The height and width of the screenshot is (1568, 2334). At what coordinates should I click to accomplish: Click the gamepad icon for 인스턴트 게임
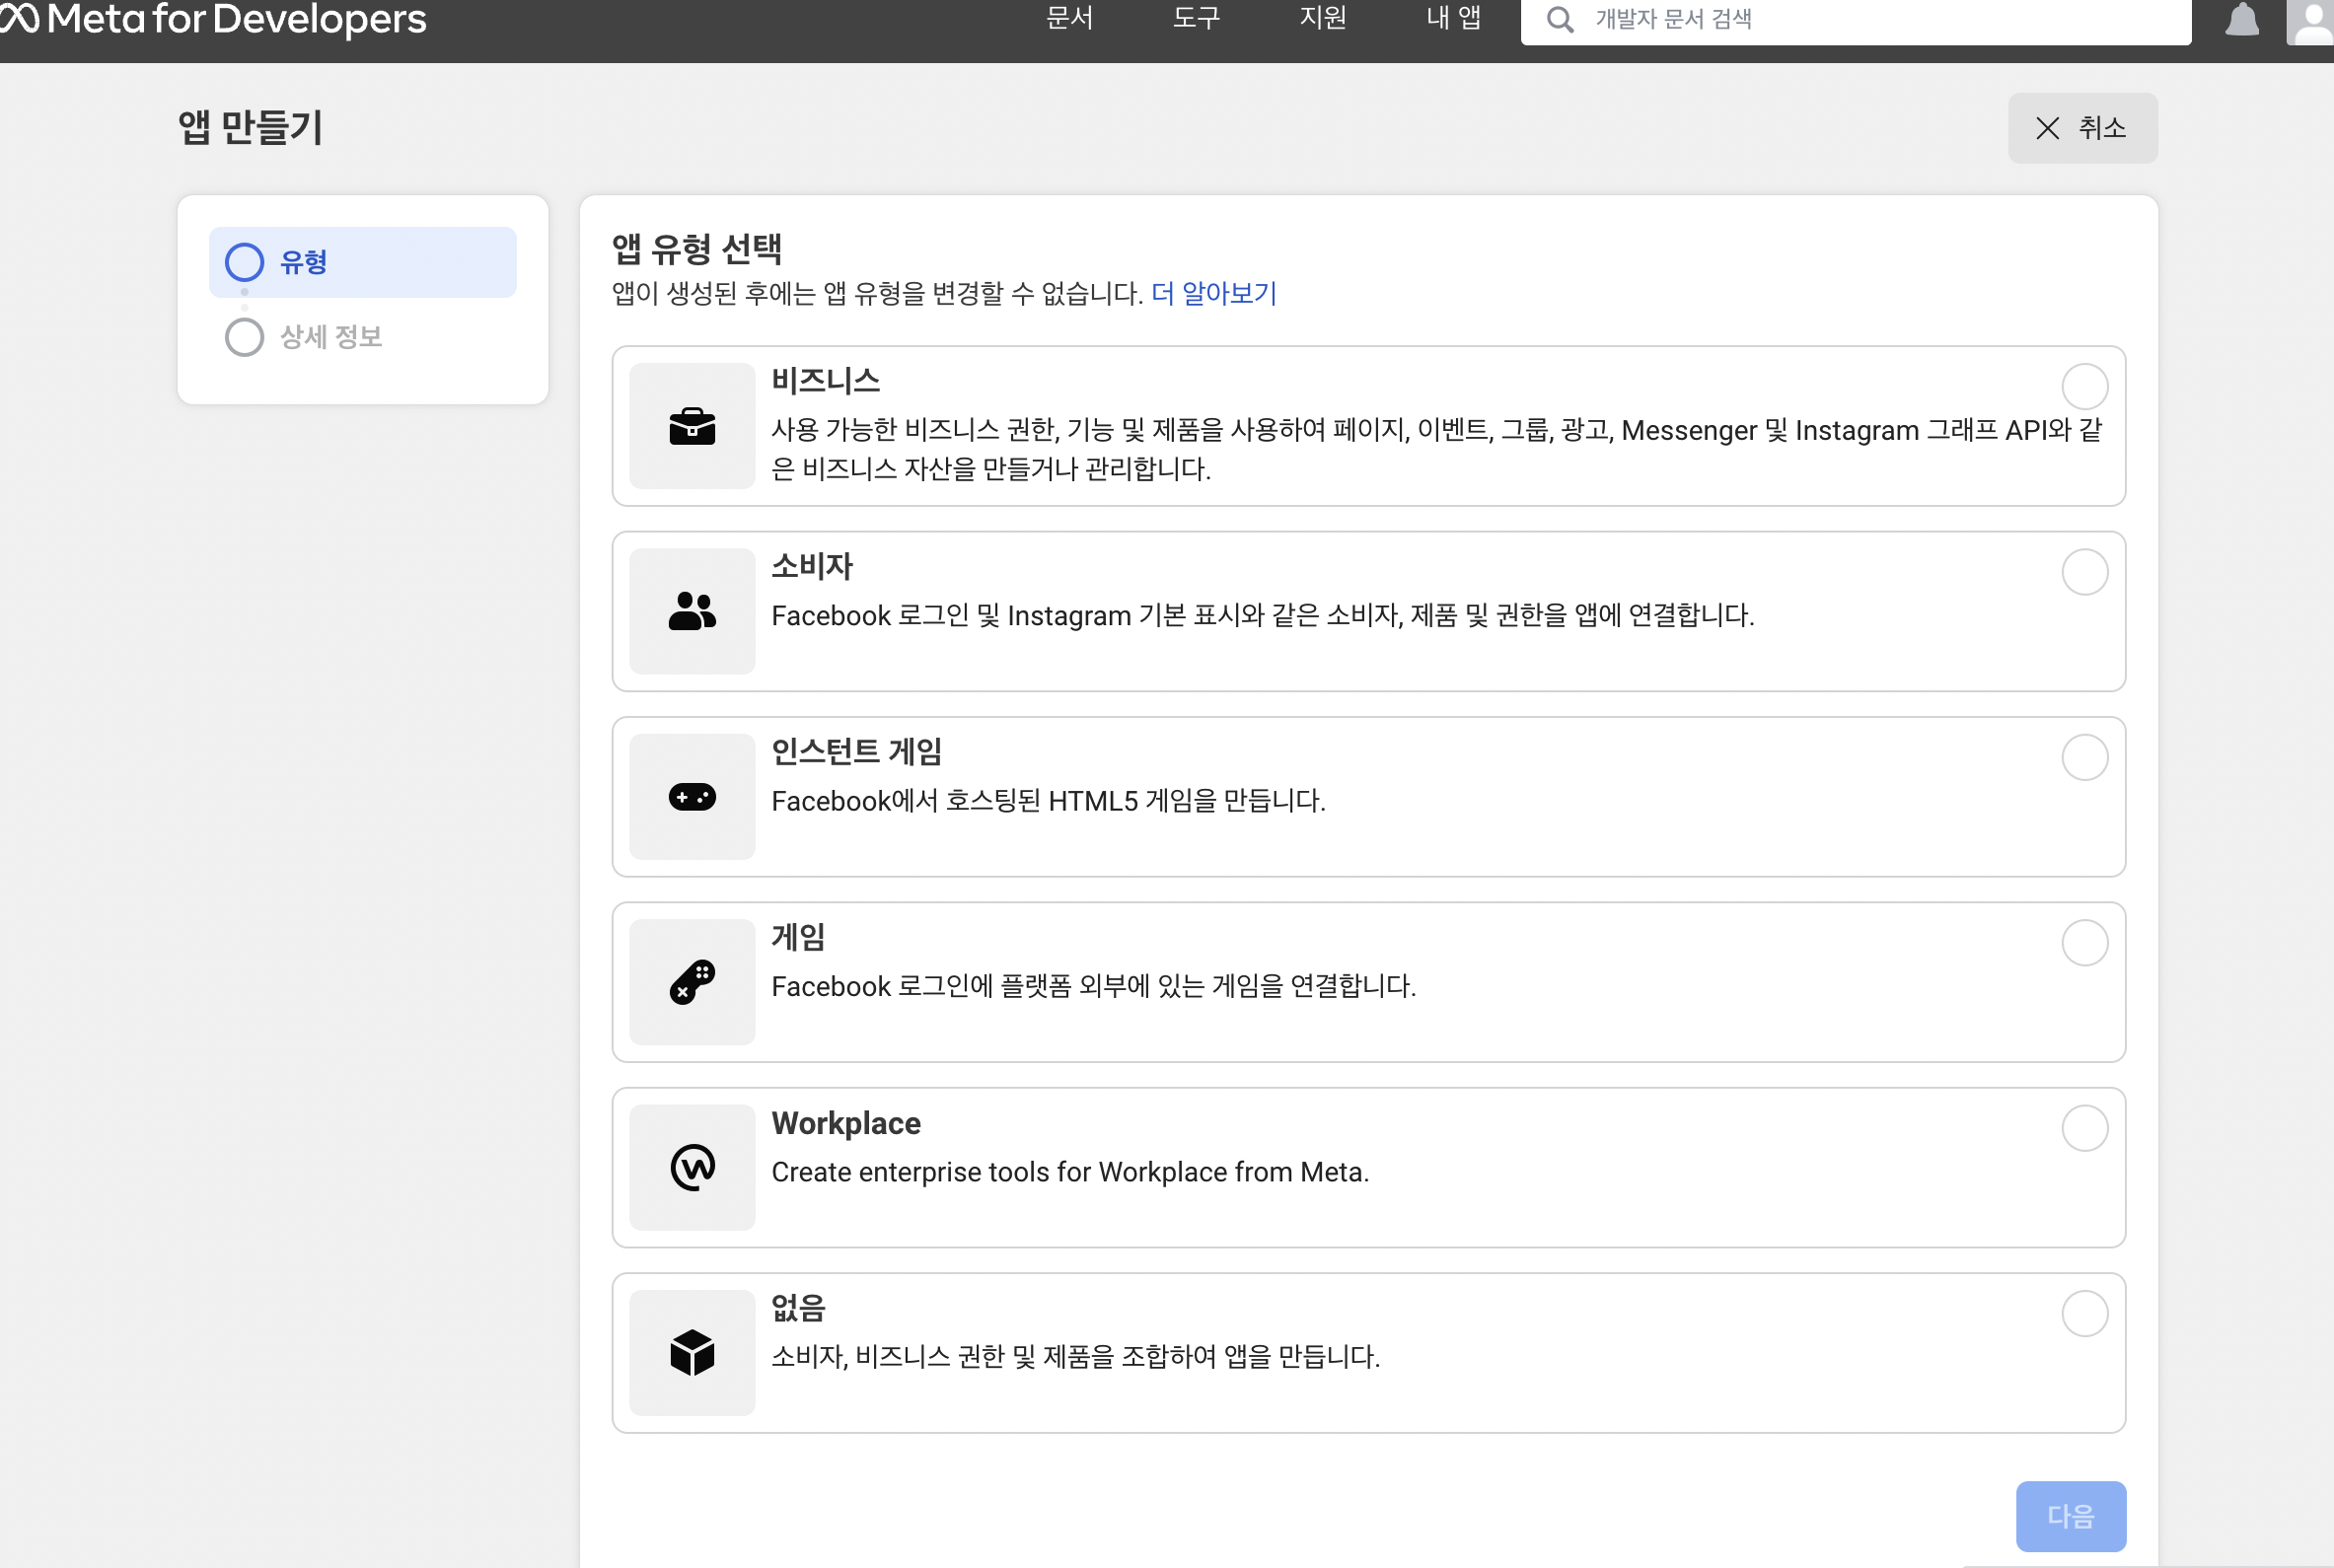click(692, 797)
